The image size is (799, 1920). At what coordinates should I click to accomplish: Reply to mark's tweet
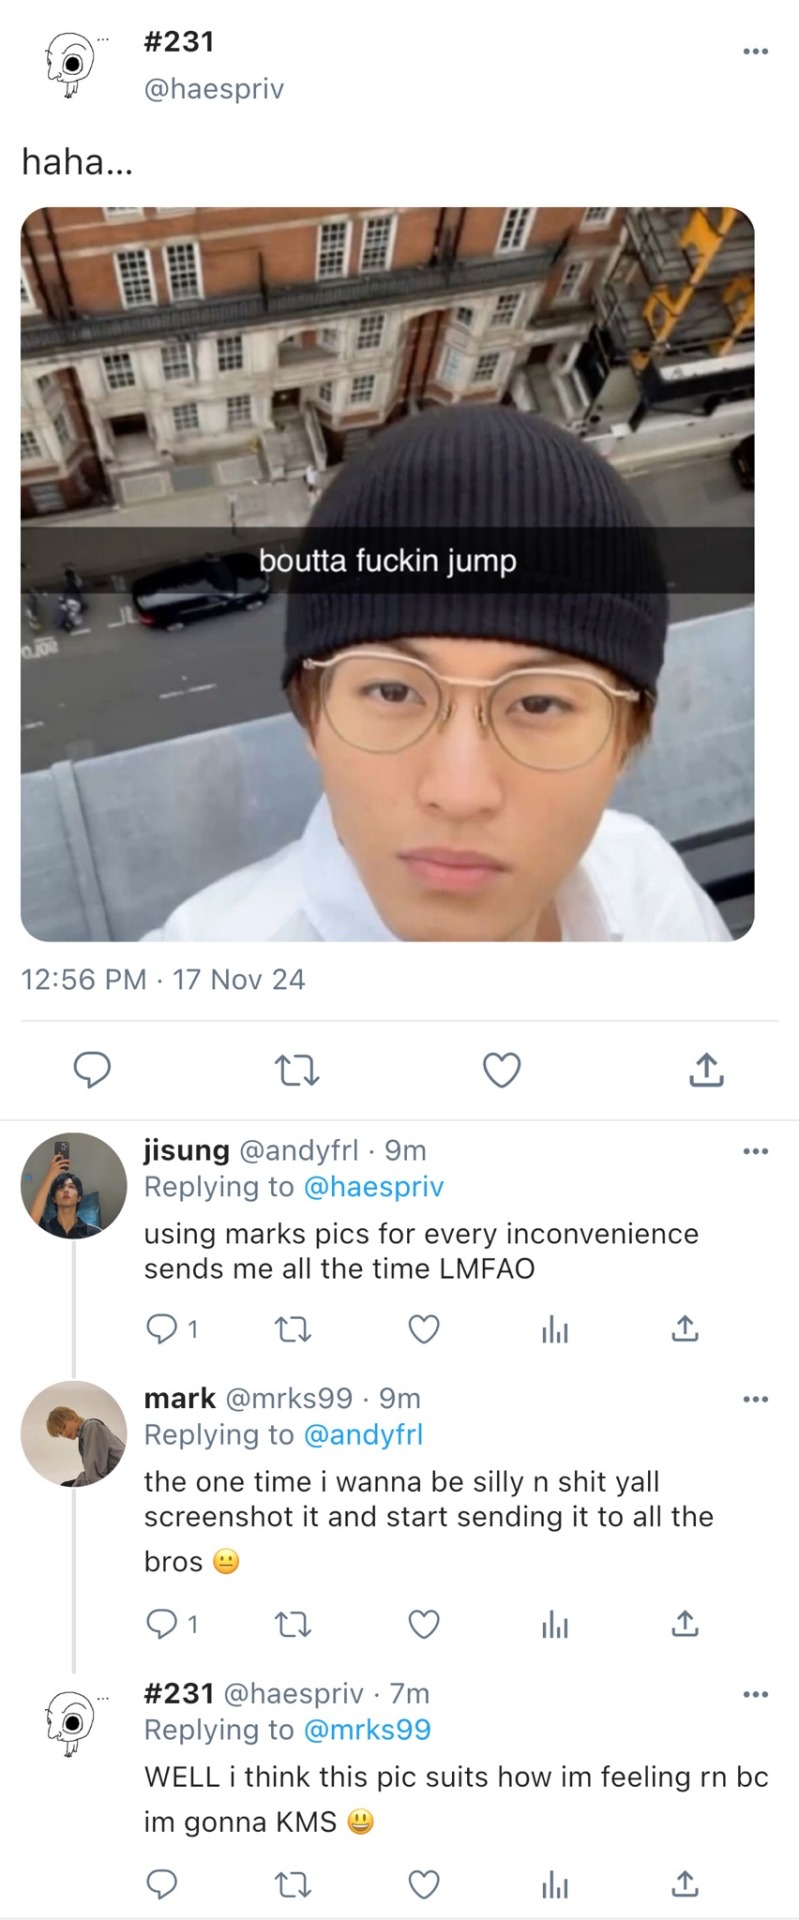tap(161, 1624)
